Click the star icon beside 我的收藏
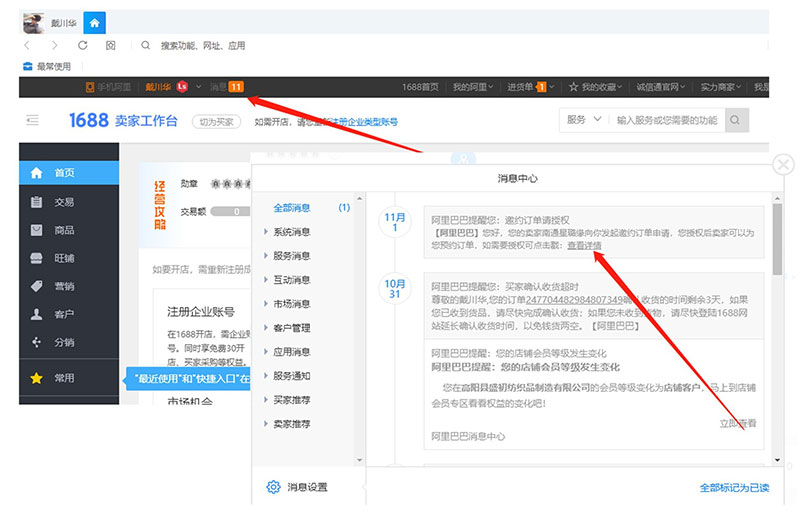The image size is (800, 518). [x=573, y=87]
